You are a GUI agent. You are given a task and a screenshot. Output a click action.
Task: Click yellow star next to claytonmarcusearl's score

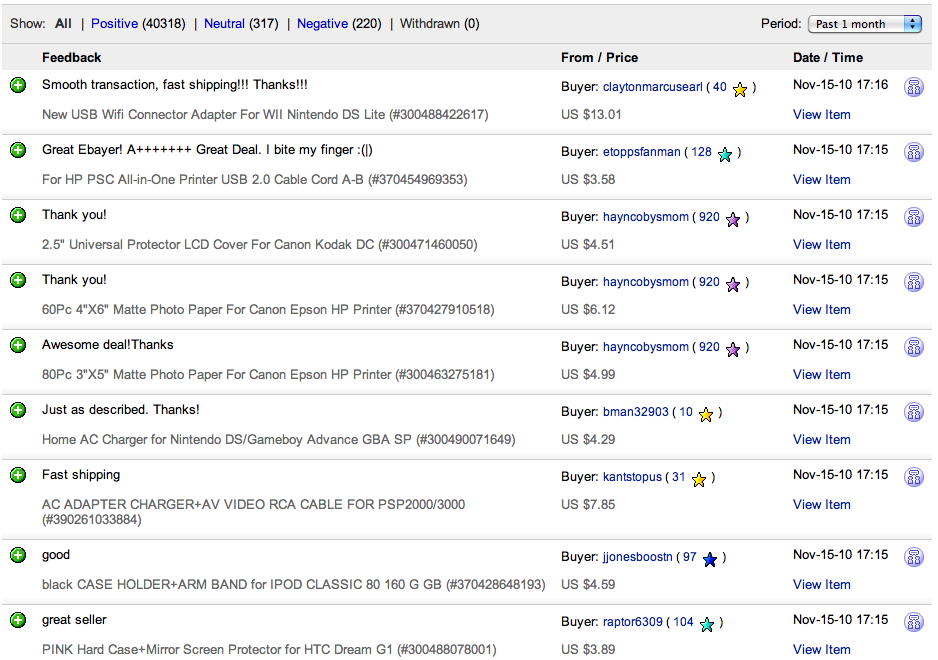[740, 89]
